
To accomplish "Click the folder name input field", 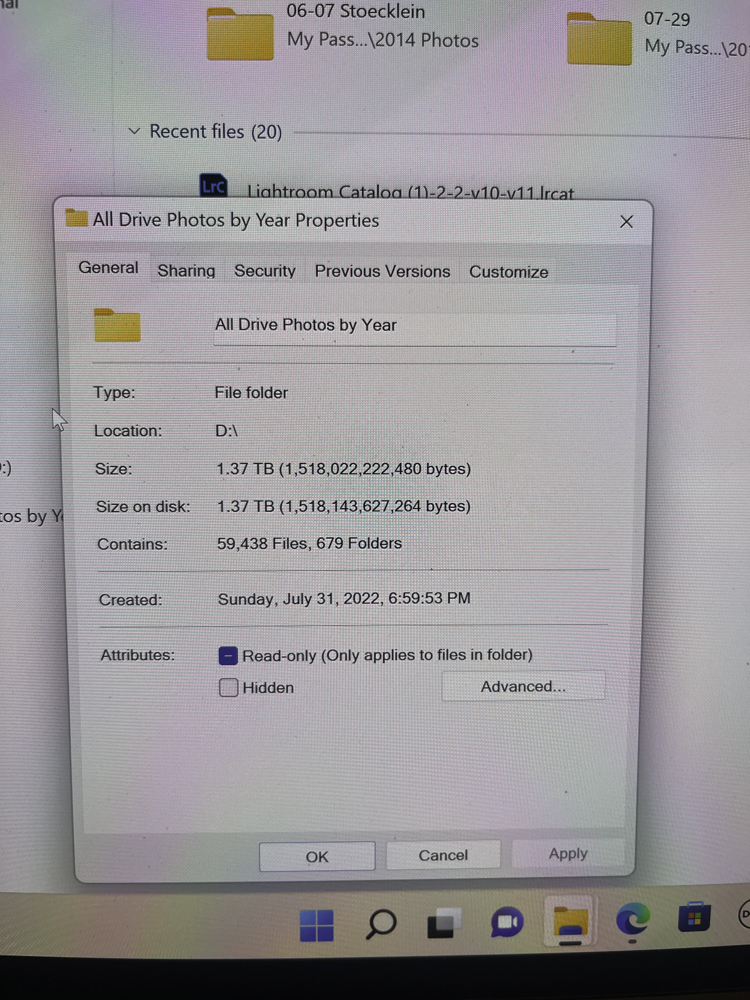I will click(x=415, y=327).
